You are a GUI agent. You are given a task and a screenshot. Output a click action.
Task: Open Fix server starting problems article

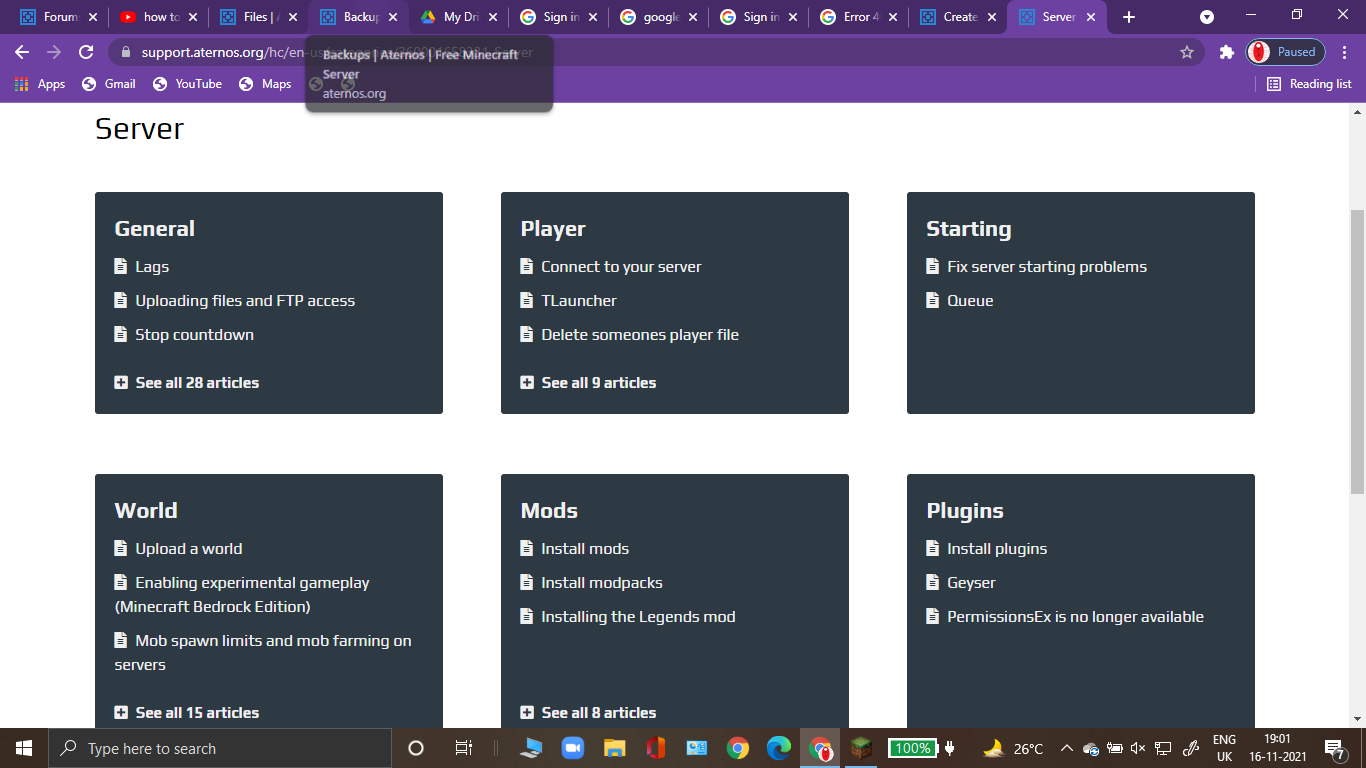(1047, 267)
